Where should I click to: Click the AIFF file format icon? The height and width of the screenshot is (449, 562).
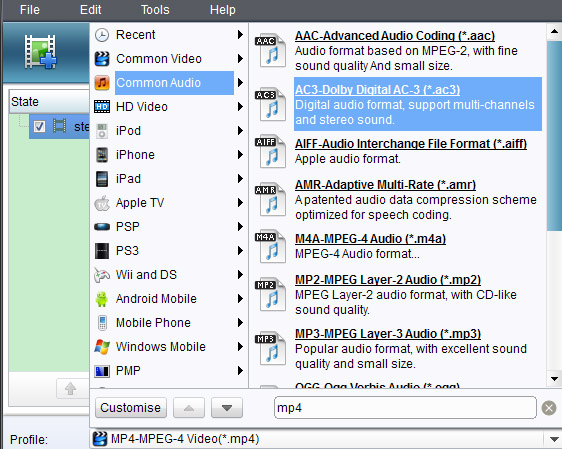(x=271, y=151)
